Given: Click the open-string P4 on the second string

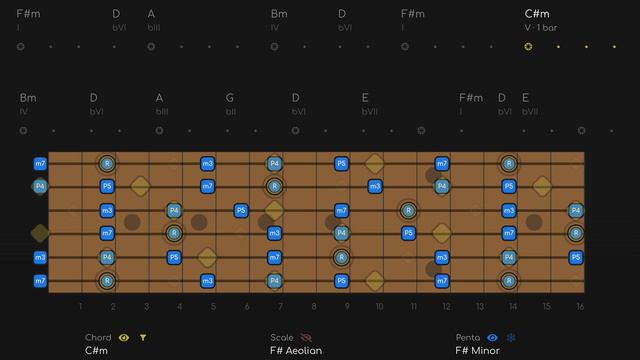Looking at the screenshot, I should click(x=40, y=187).
